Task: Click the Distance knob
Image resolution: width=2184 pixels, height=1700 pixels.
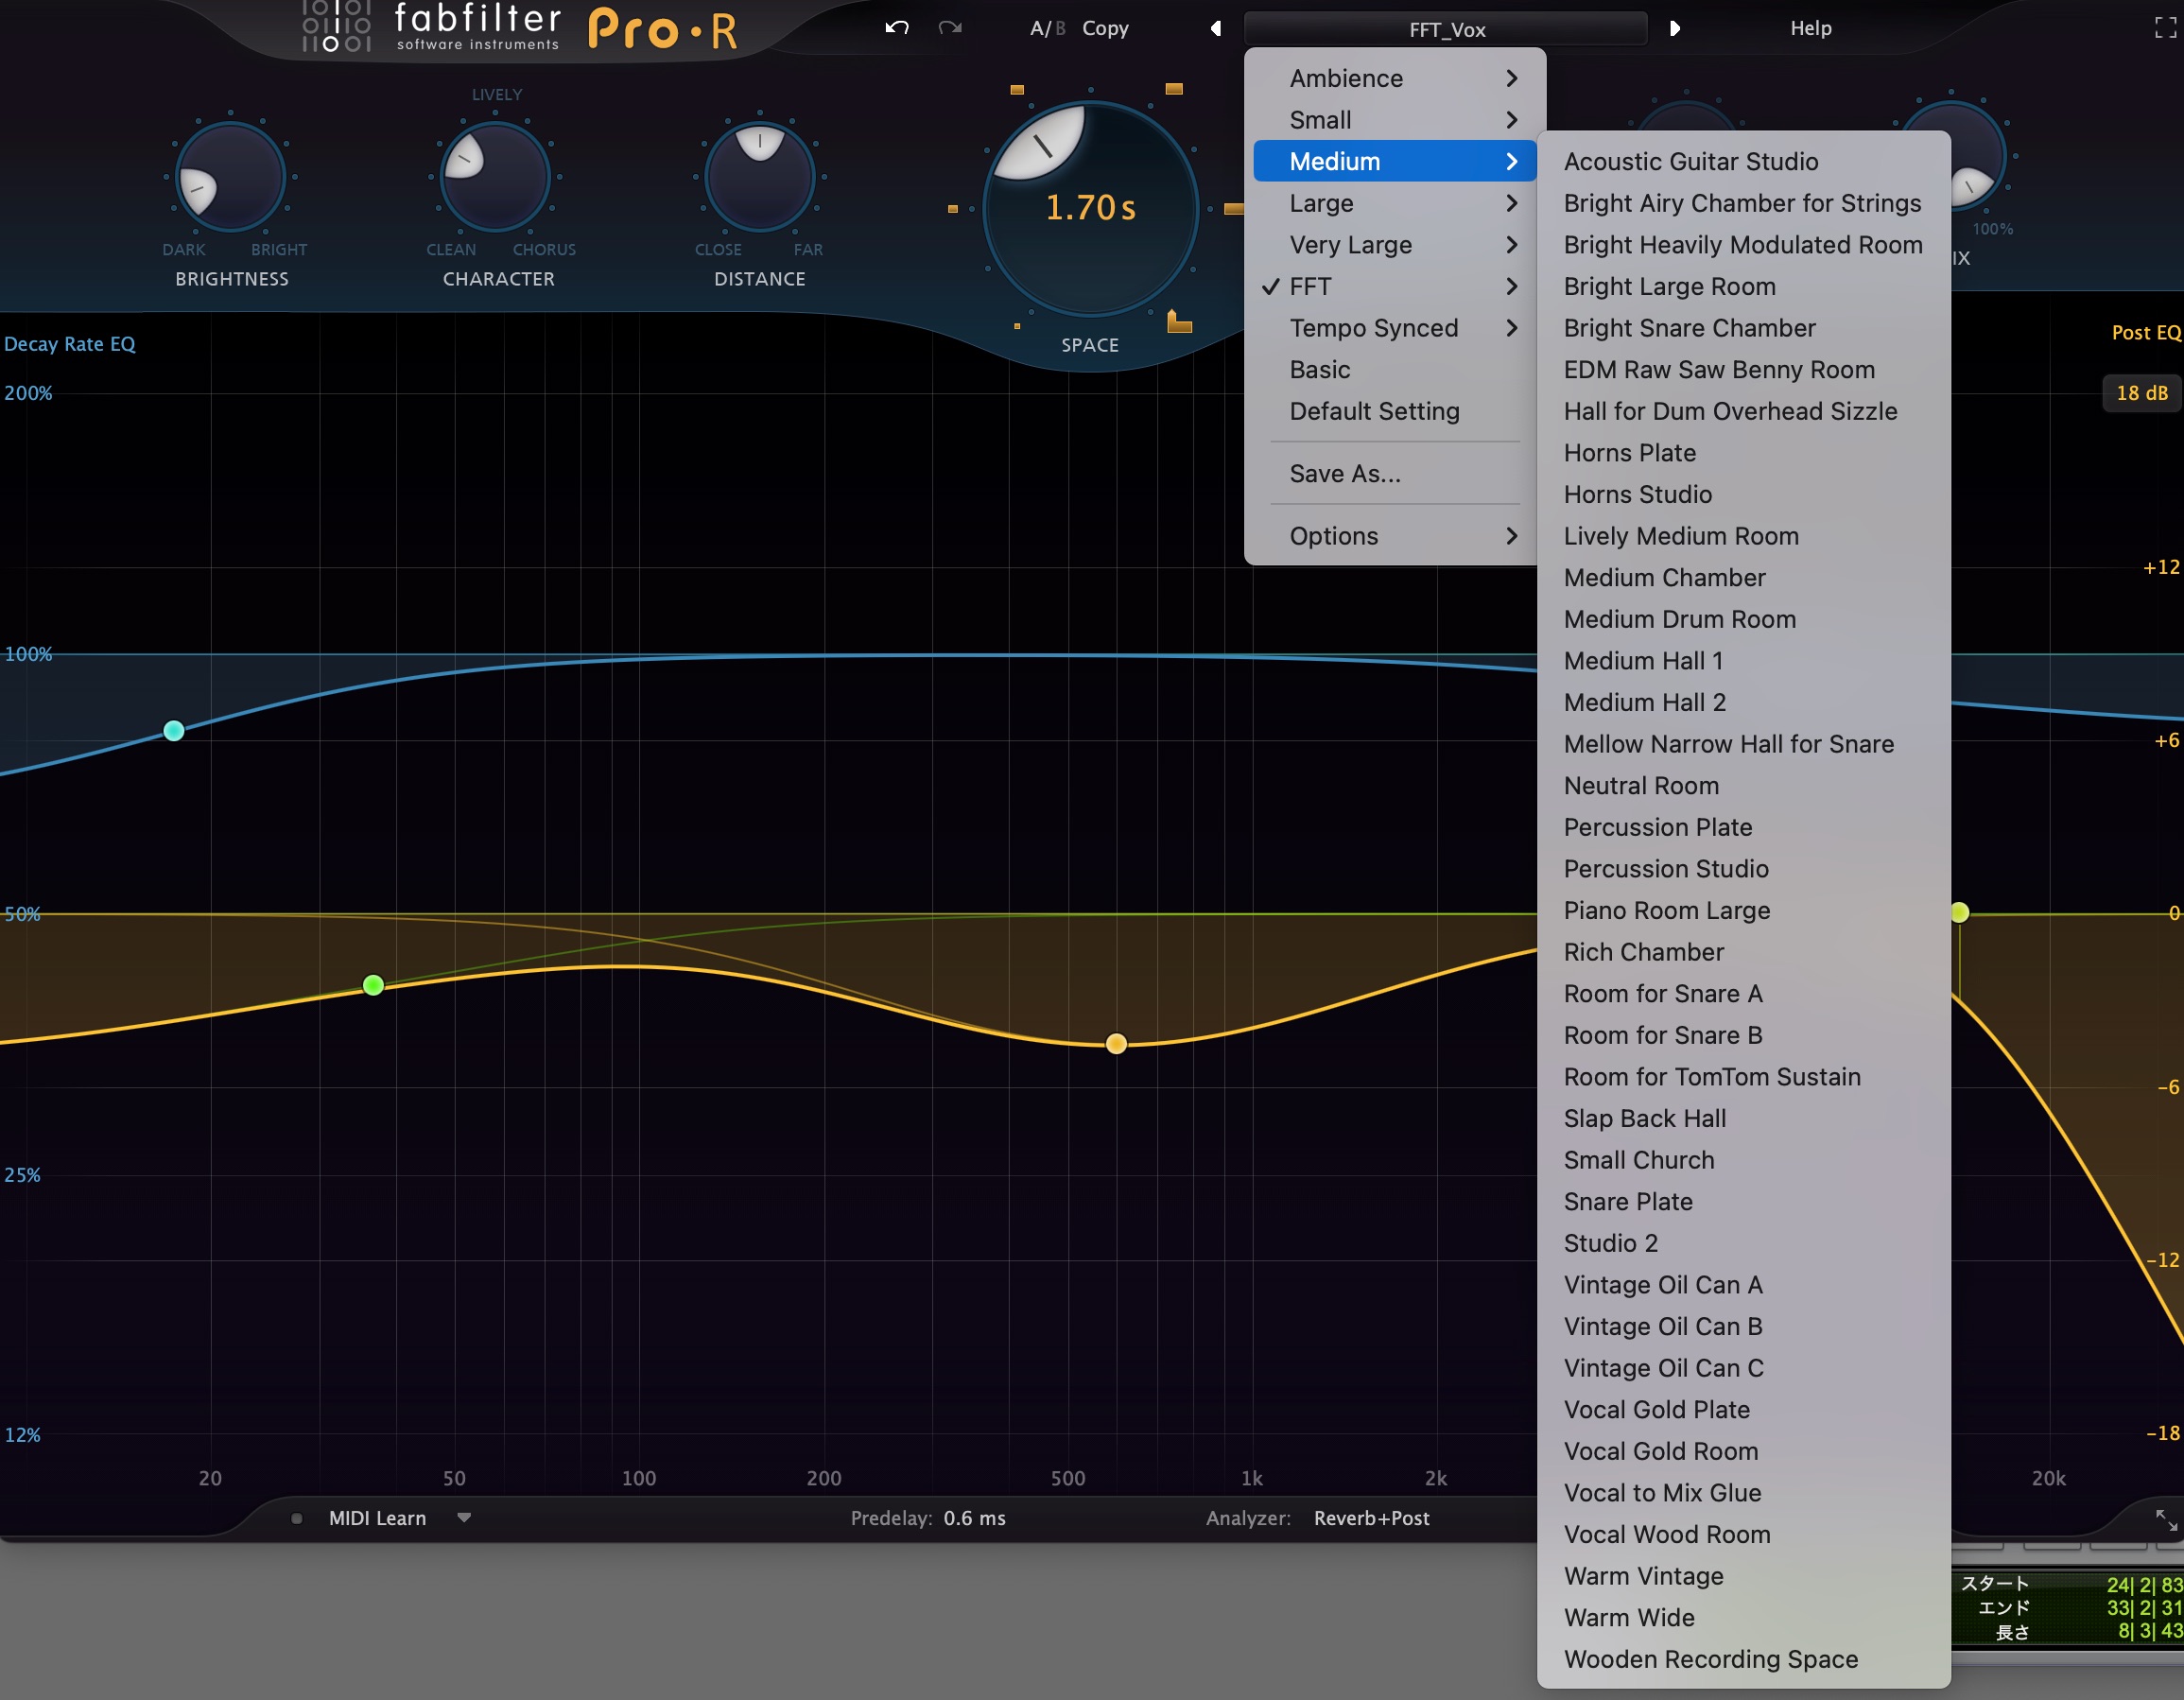Action: pyautogui.click(x=759, y=178)
